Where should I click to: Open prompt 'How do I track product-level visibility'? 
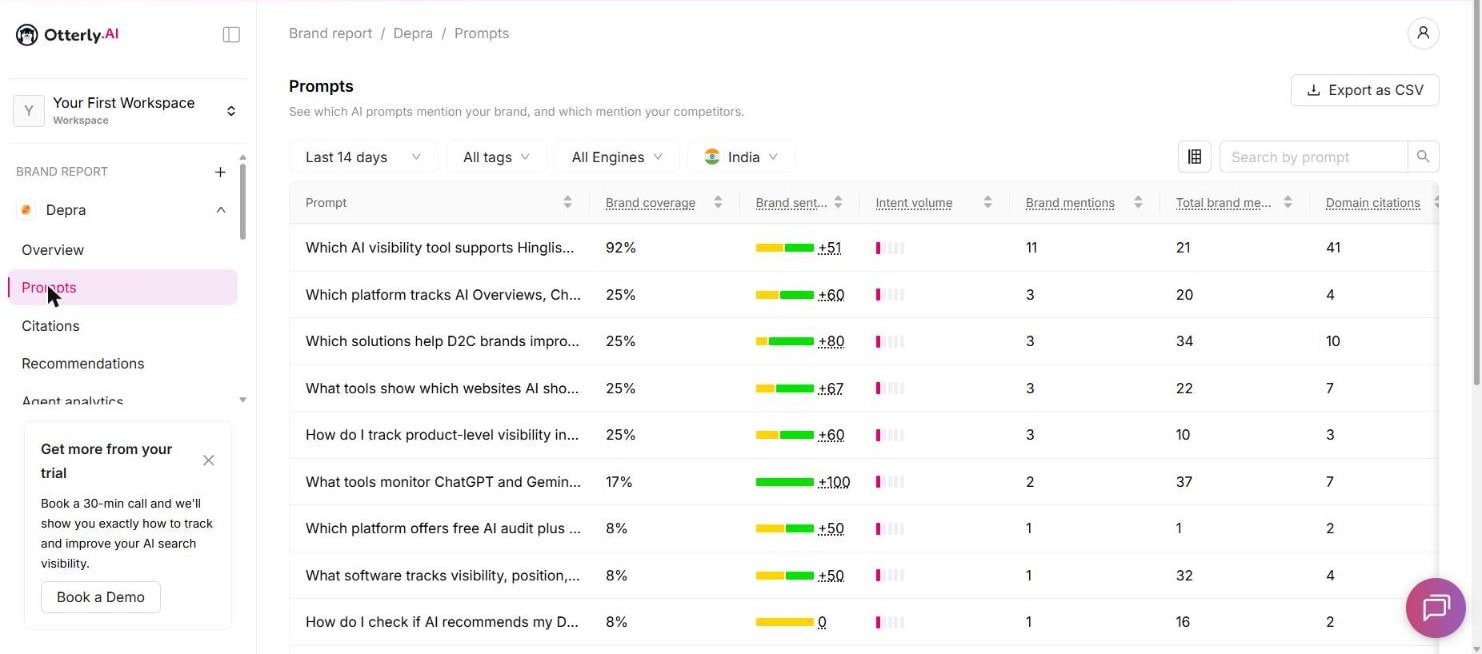click(x=442, y=435)
